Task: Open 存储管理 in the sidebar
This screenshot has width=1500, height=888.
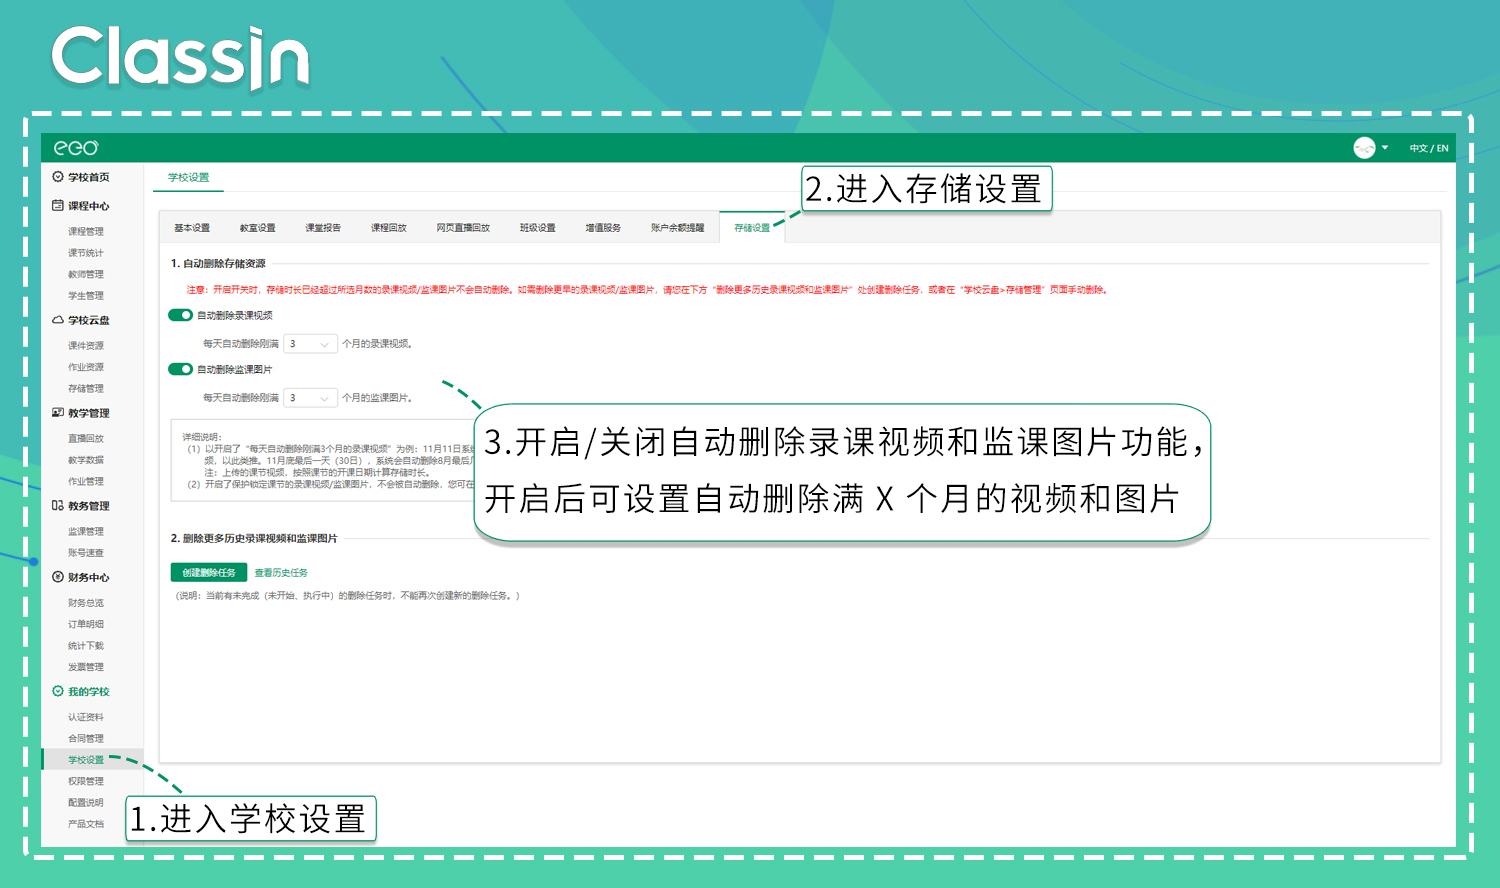Action: coord(86,389)
